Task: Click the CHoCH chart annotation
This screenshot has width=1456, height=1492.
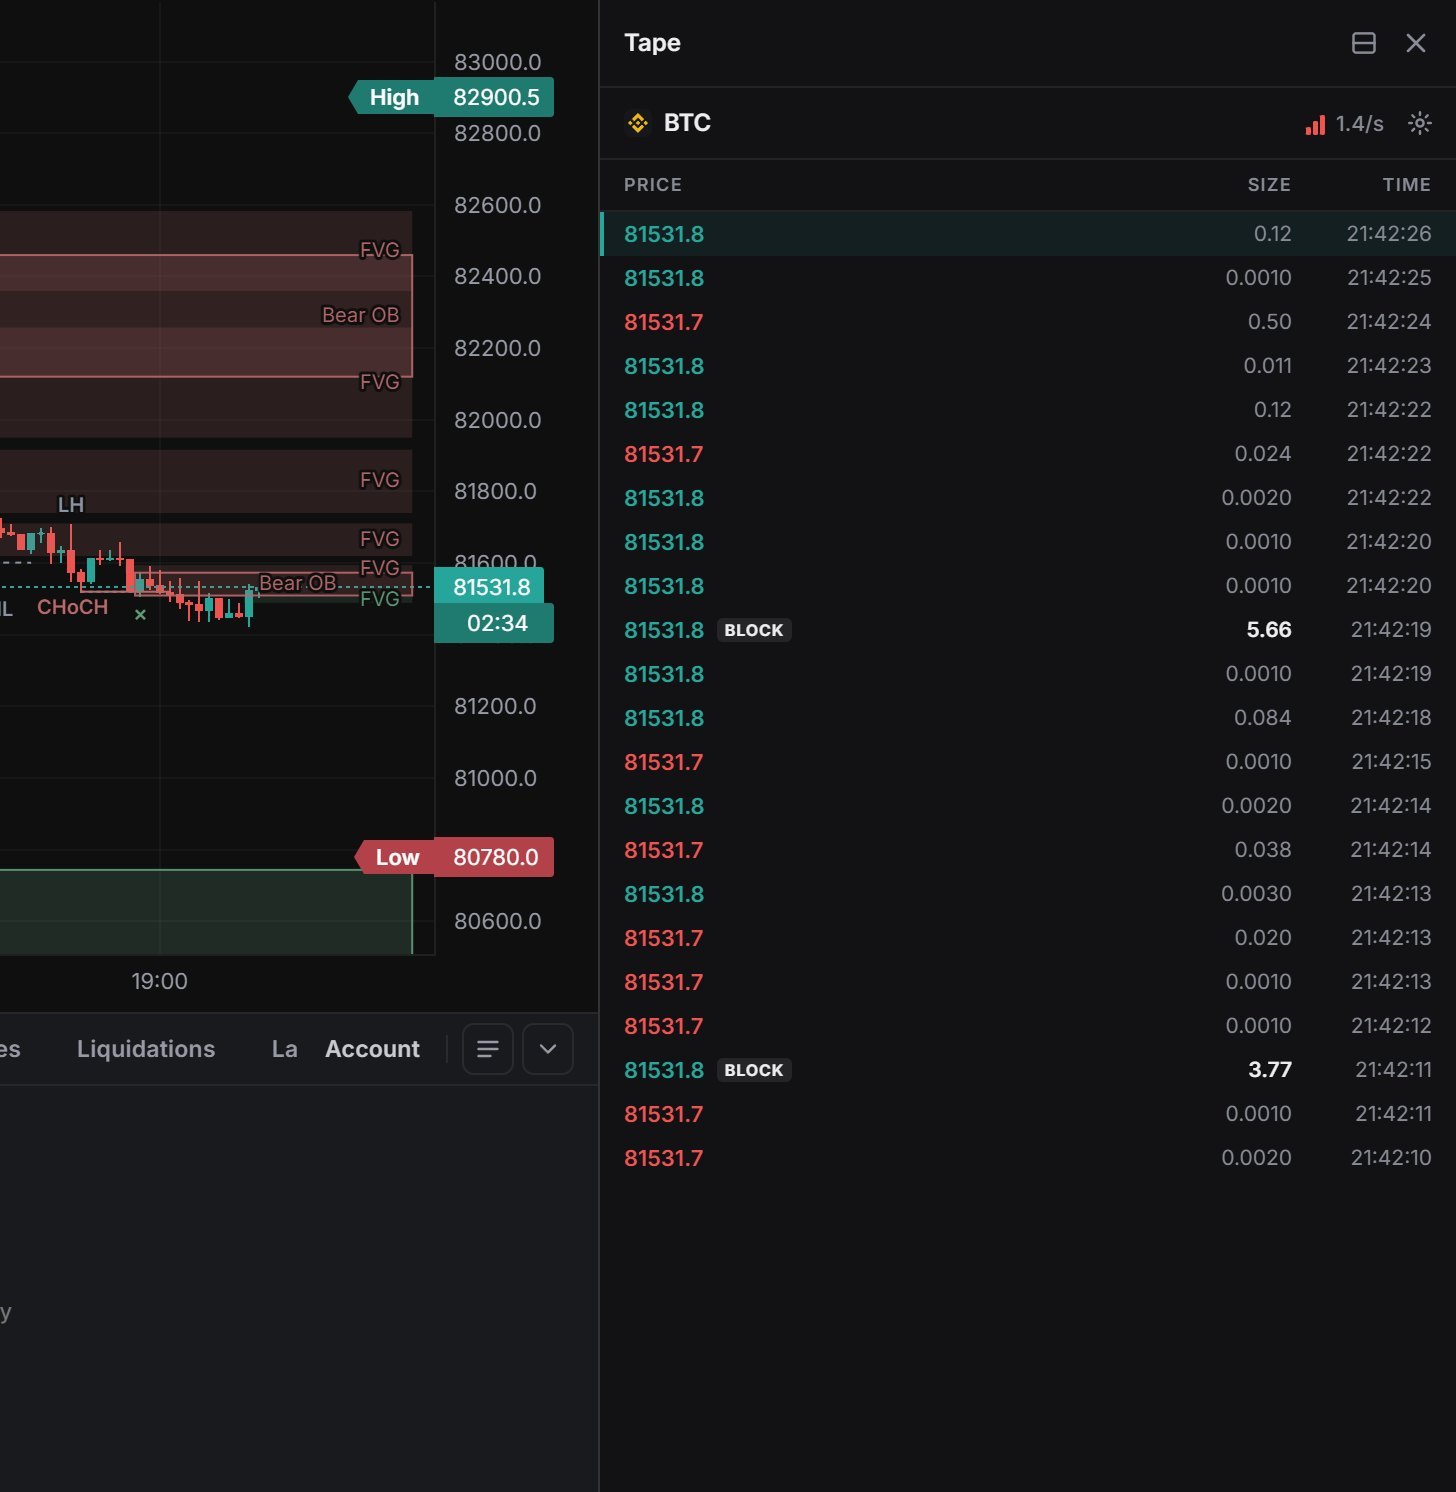Action: click(x=72, y=607)
